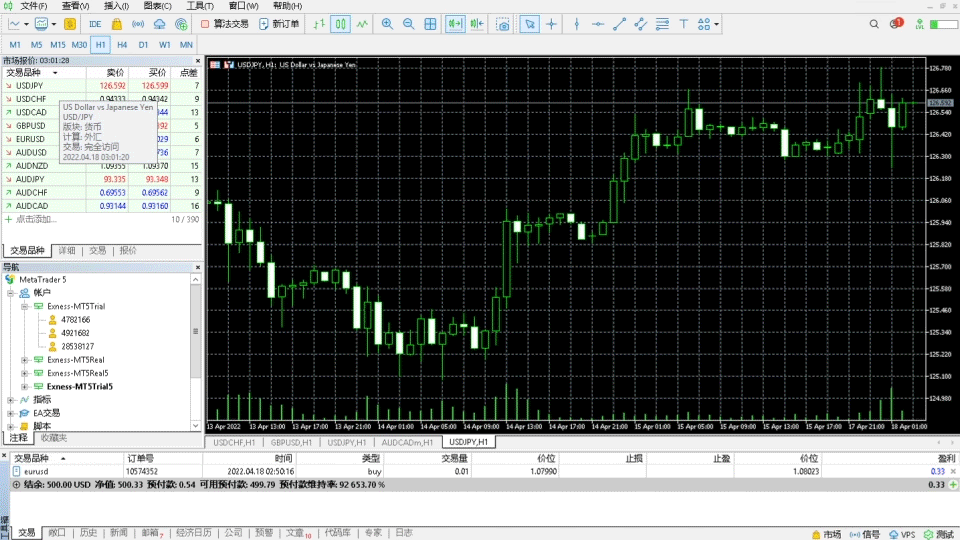The height and width of the screenshot is (540, 960).
Task: Select the crosshair cursor tool
Action: pyautogui.click(x=551, y=23)
